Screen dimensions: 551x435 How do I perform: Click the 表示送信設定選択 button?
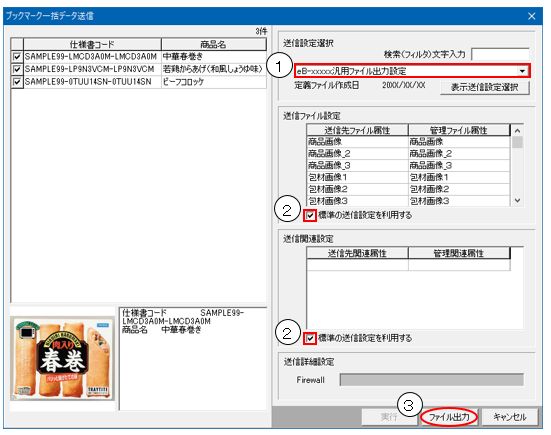tap(485, 87)
